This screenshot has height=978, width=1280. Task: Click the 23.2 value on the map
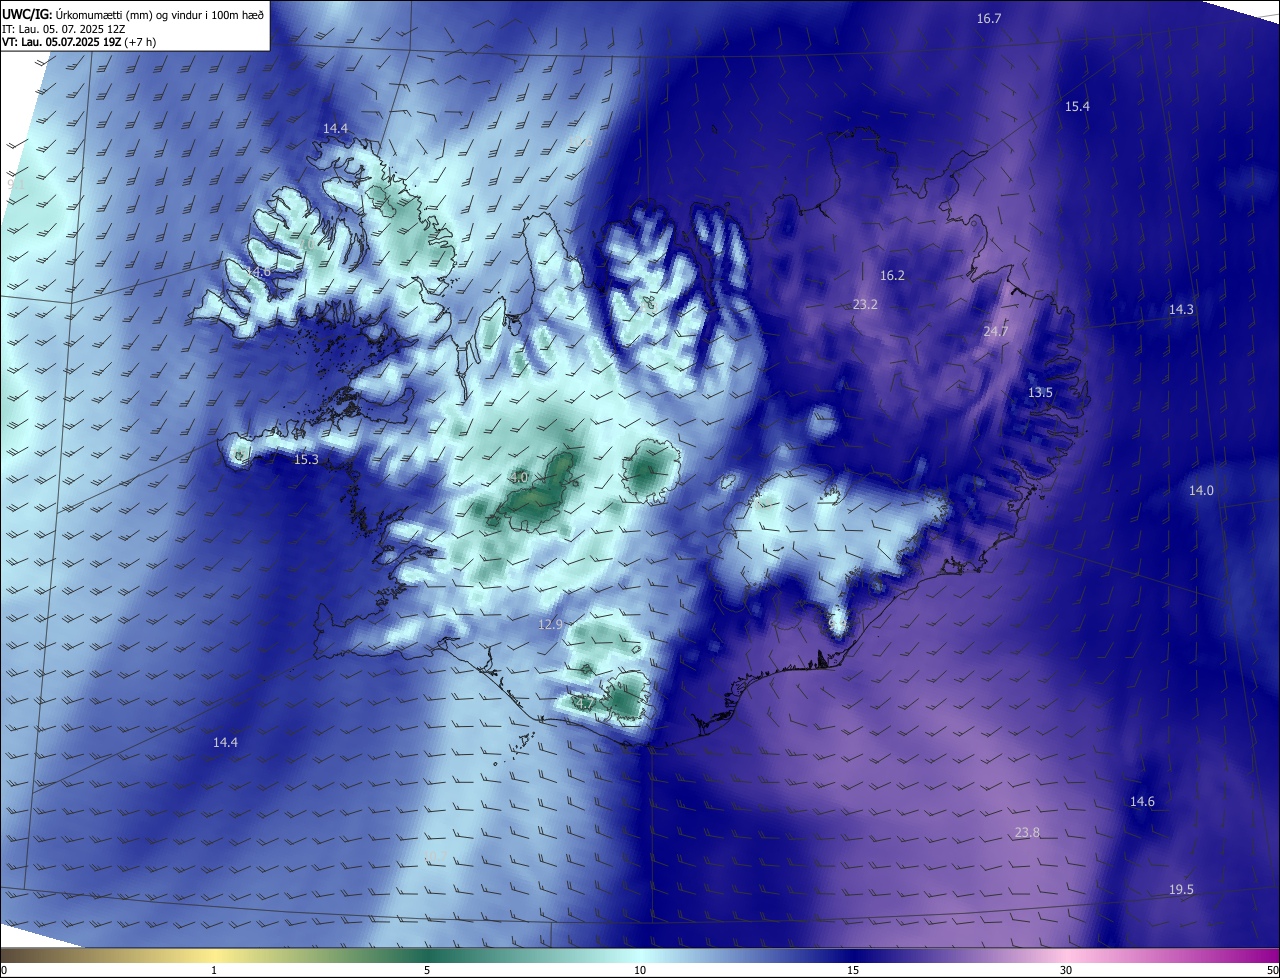865,304
